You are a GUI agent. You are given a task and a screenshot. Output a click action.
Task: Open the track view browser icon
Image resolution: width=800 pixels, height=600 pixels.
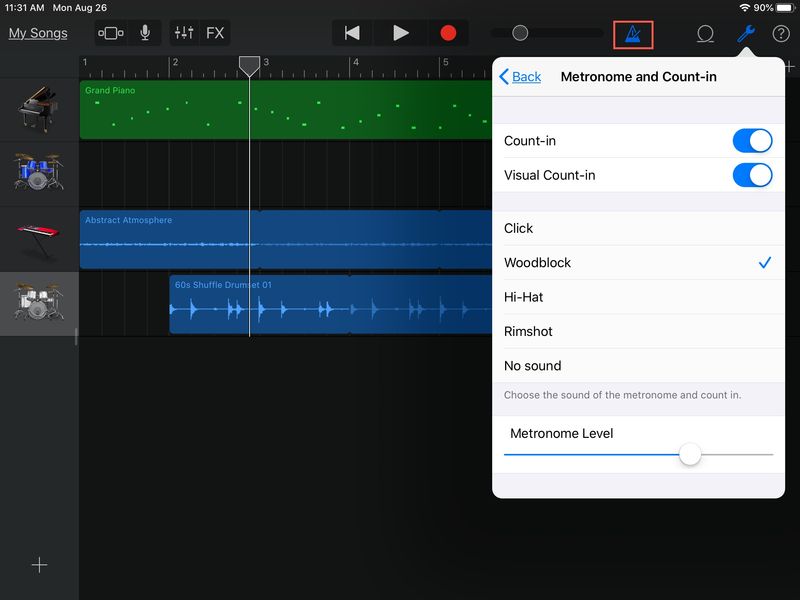111,33
